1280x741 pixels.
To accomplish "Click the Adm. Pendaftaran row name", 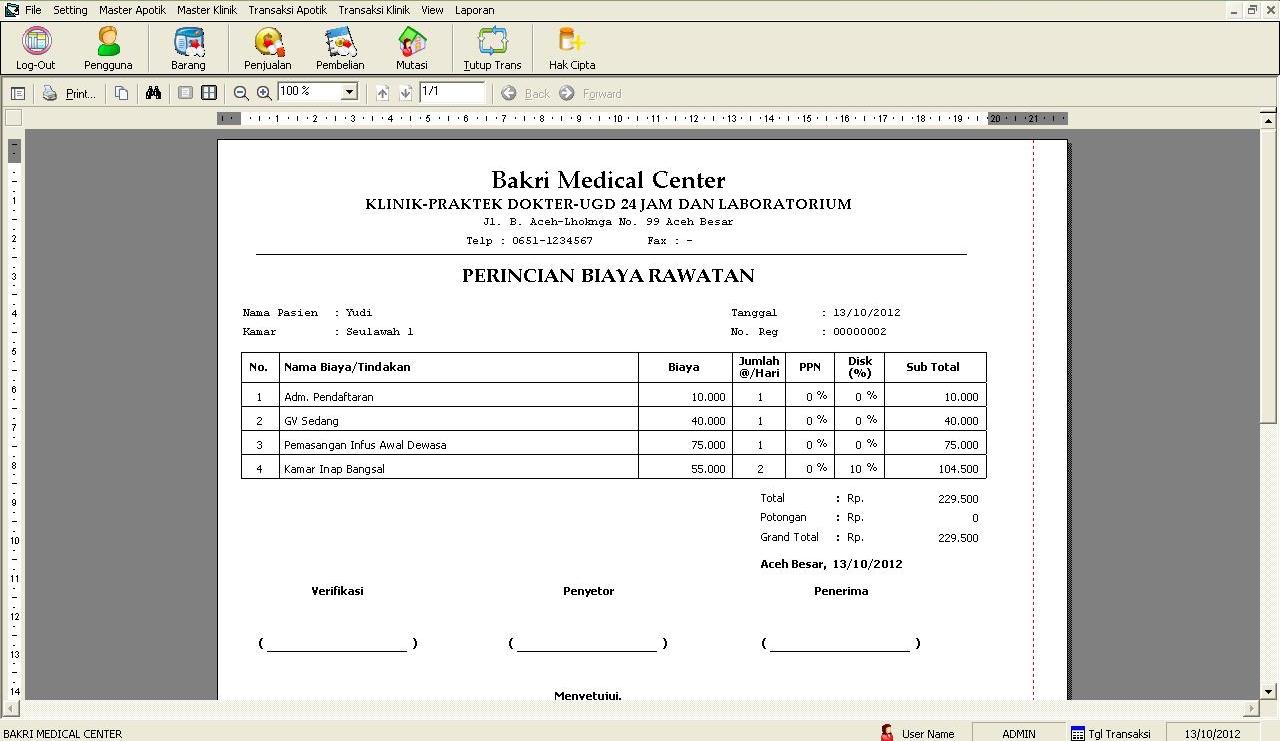I will tap(329, 397).
